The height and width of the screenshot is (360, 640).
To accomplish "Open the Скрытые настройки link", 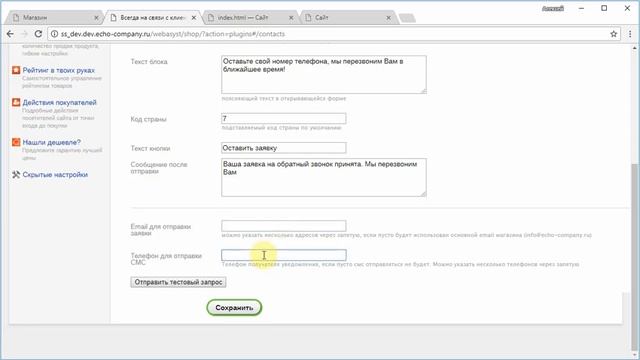I will click(55, 175).
